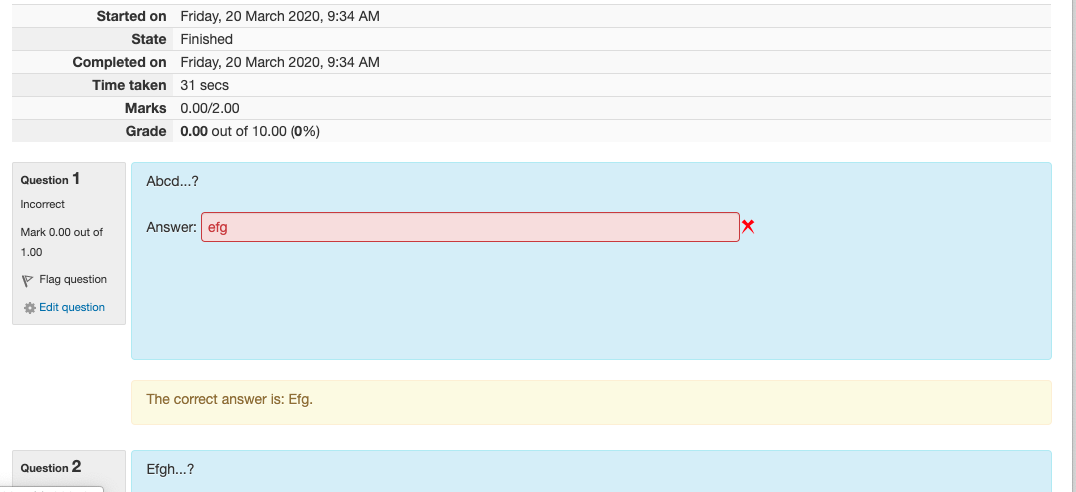
Task: Click the 'Answer:' label
Action: pos(172,227)
